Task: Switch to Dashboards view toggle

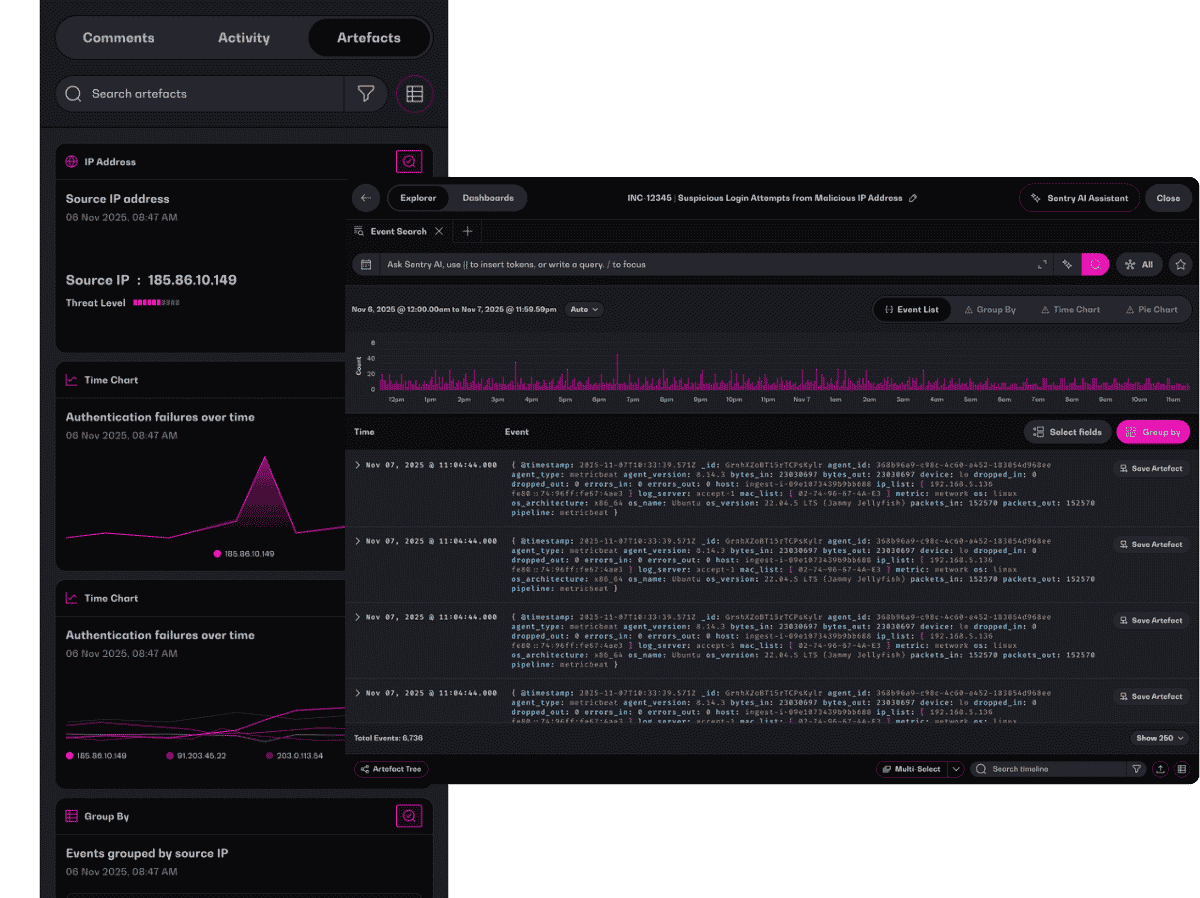Action: (488, 198)
